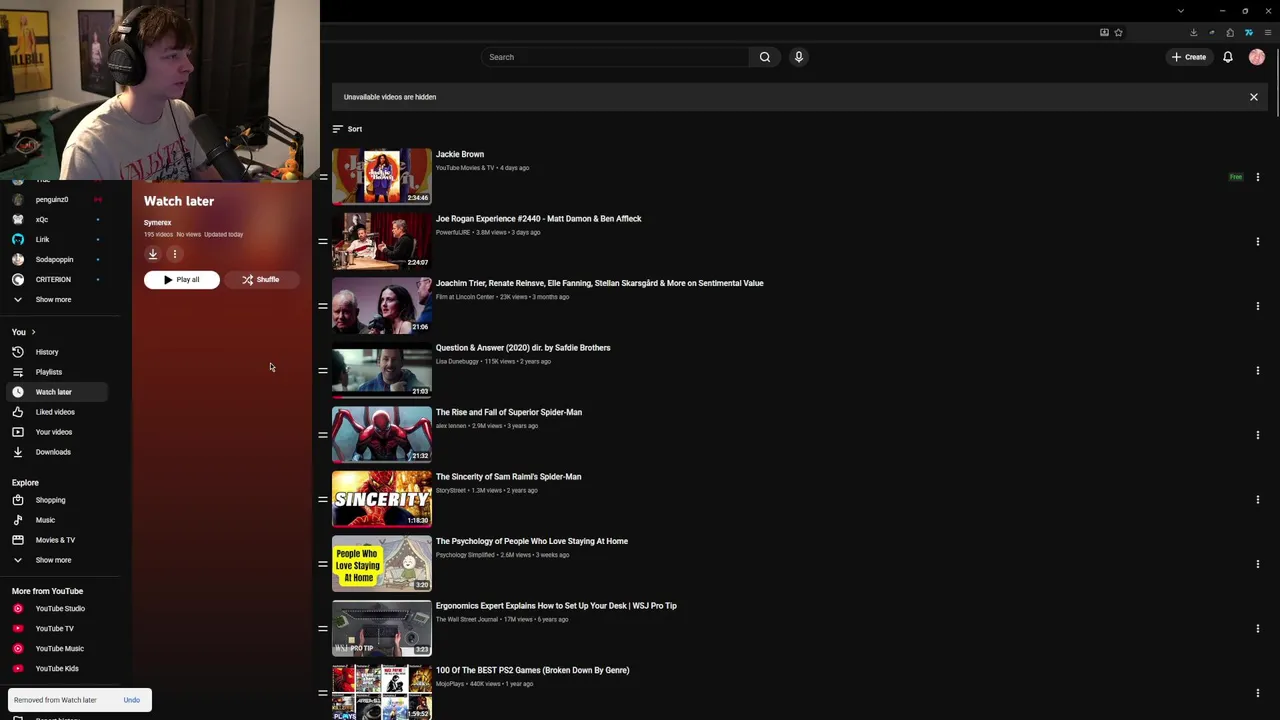Expand Explore section with Show more
The image size is (1280, 720).
coord(53,560)
